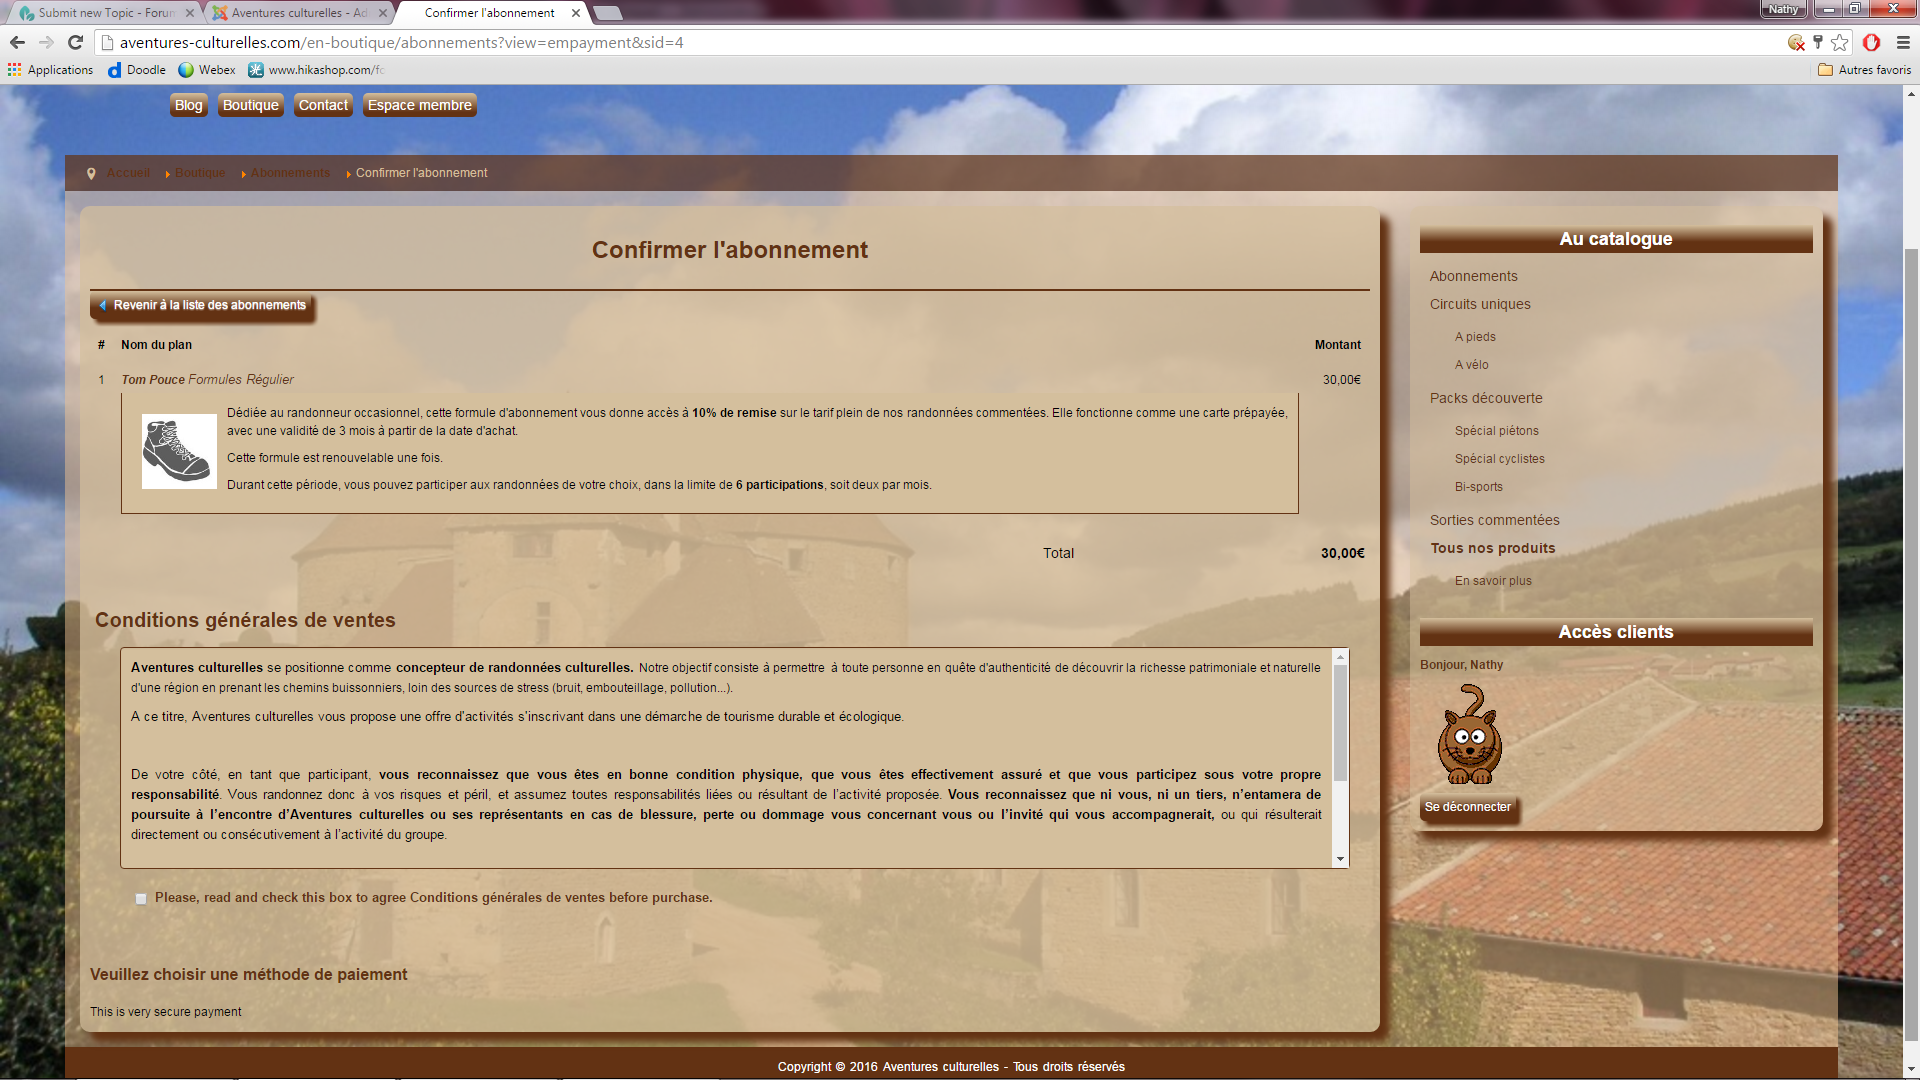This screenshot has height=1080, width=1920.
Task: Open the Boutique menu item
Action: point(250,105)
